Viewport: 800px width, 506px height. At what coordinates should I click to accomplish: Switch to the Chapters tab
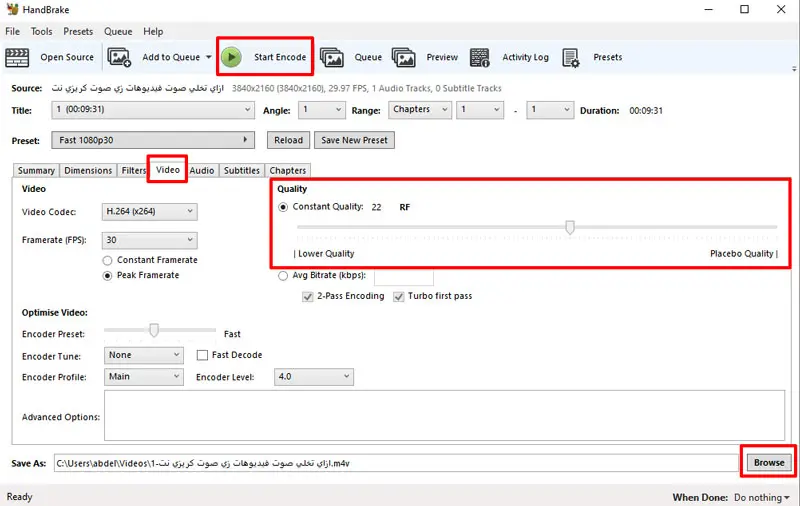[288, 170]
